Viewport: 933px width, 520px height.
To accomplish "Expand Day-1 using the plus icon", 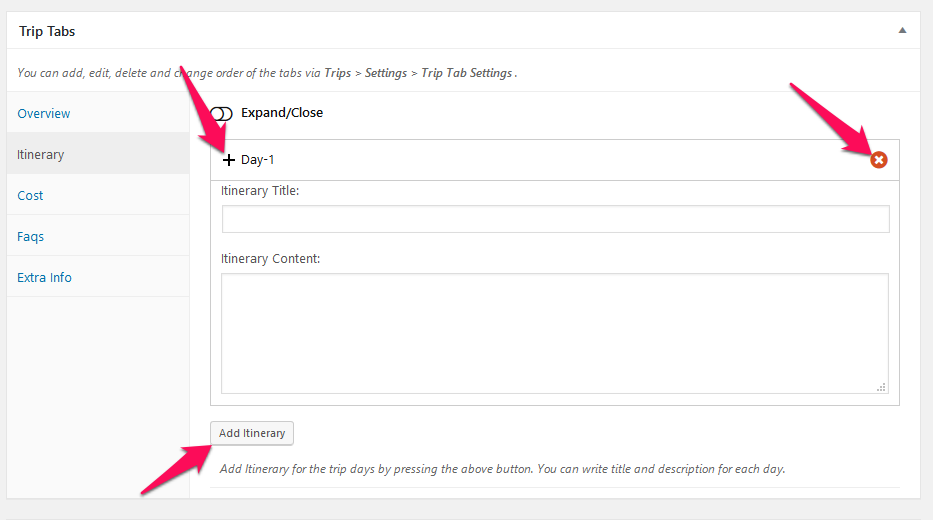I will pyautogui.click(x=228, y=159).
